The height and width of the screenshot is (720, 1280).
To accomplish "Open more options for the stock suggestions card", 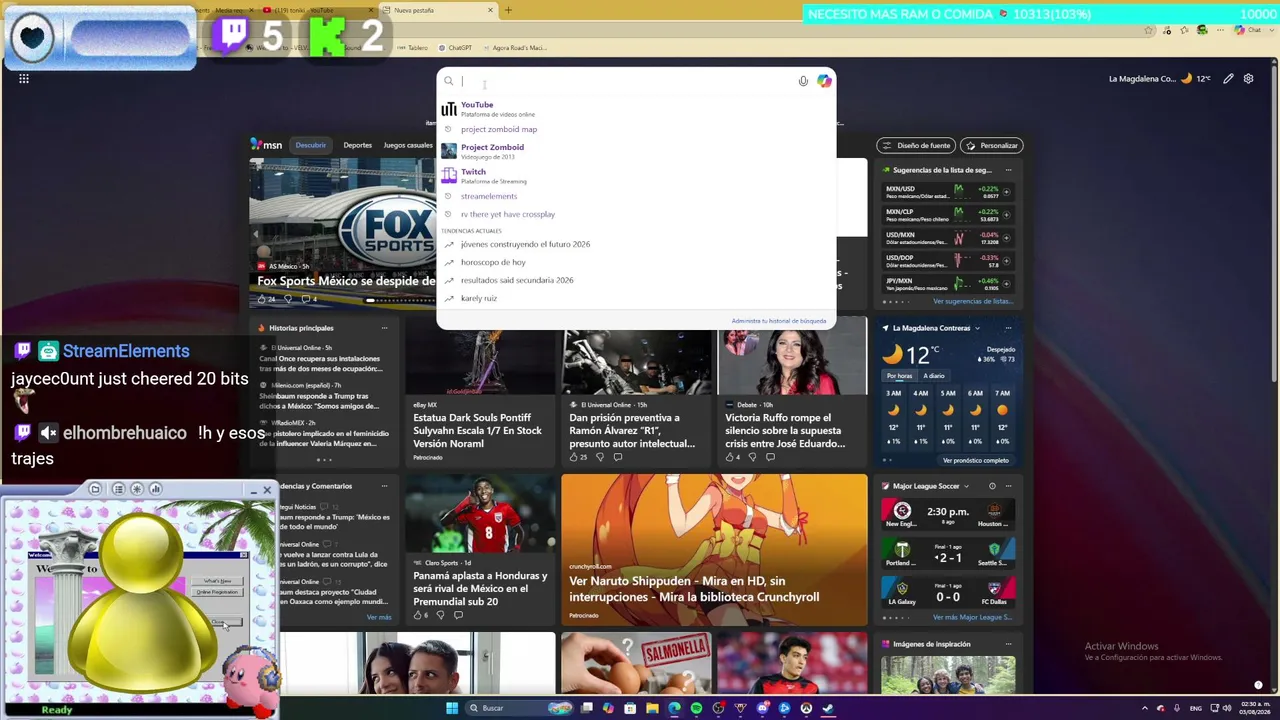I will coord(1008,170).
